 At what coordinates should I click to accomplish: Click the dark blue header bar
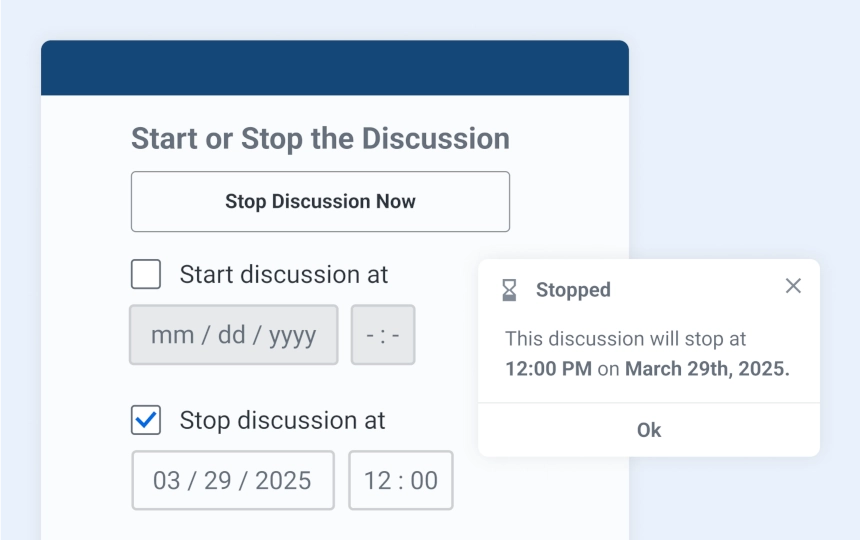(x=335, y=67)
